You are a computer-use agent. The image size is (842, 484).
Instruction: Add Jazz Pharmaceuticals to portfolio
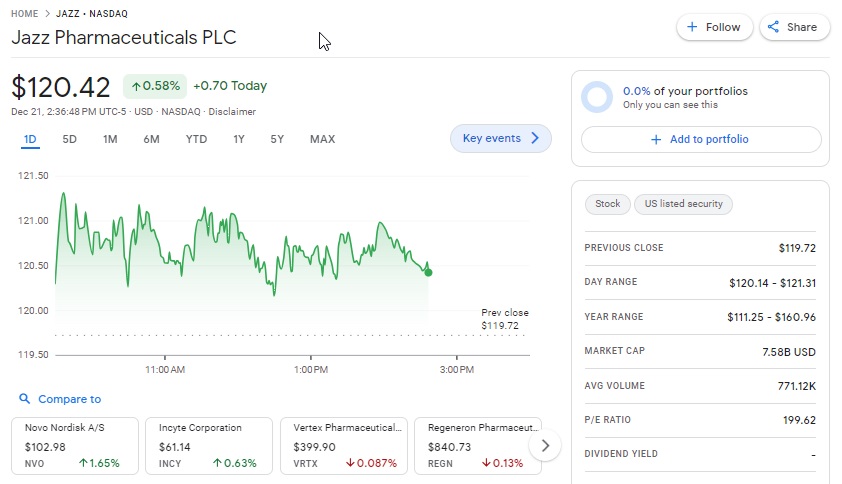point(700,139)
